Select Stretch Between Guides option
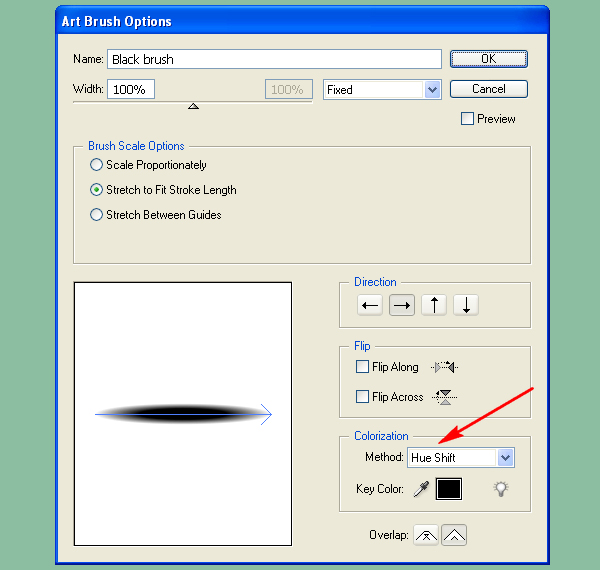 coord(96,215)
